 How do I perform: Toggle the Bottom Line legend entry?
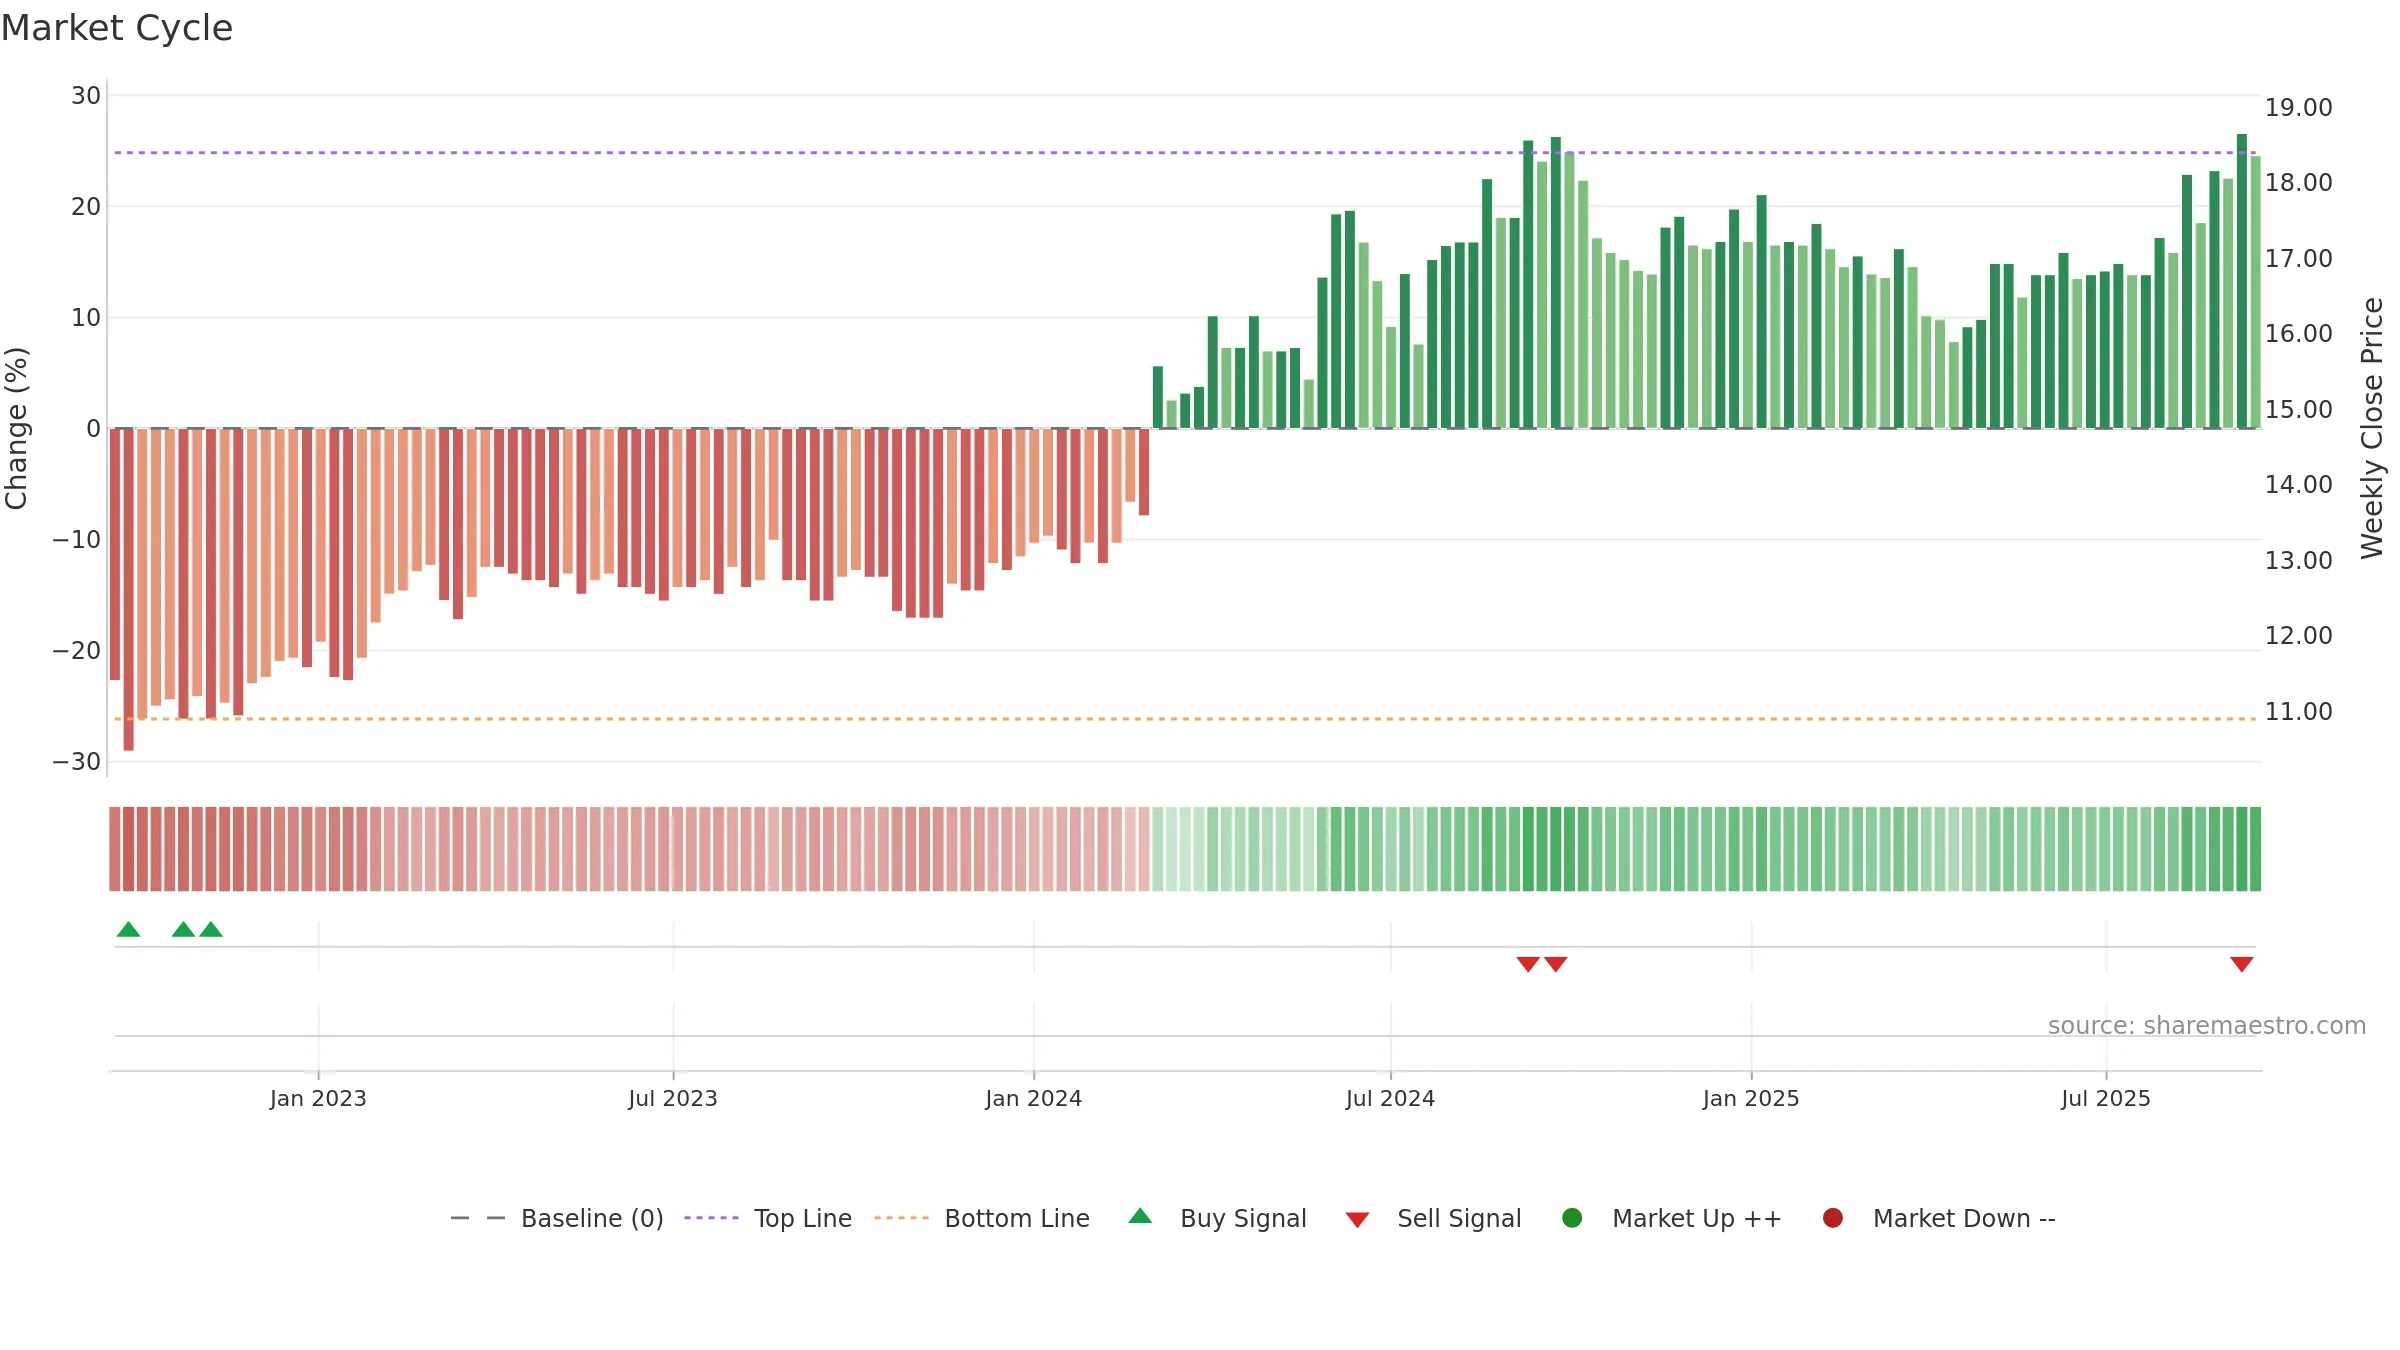click(982, 1218)
